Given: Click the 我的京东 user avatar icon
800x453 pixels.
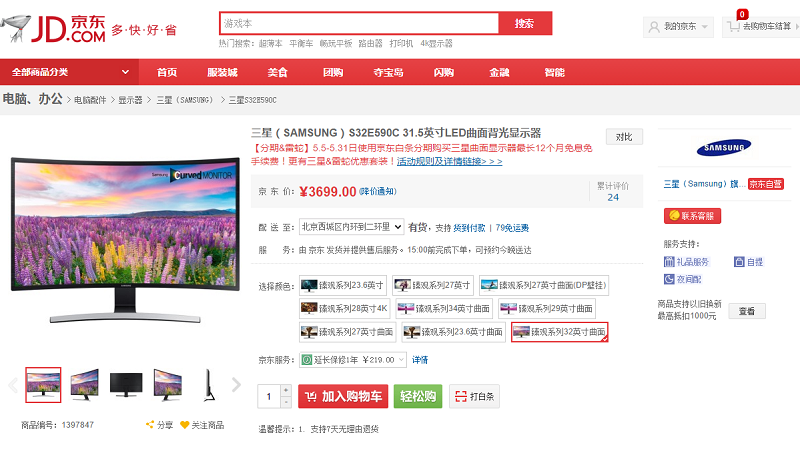Looking at the screenshot, I should pos(654,27).
